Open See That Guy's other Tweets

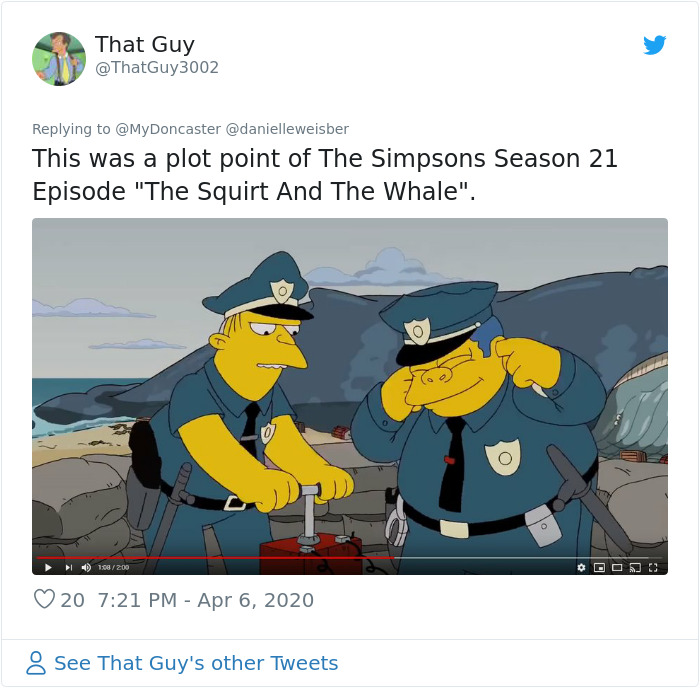[196, 663]
